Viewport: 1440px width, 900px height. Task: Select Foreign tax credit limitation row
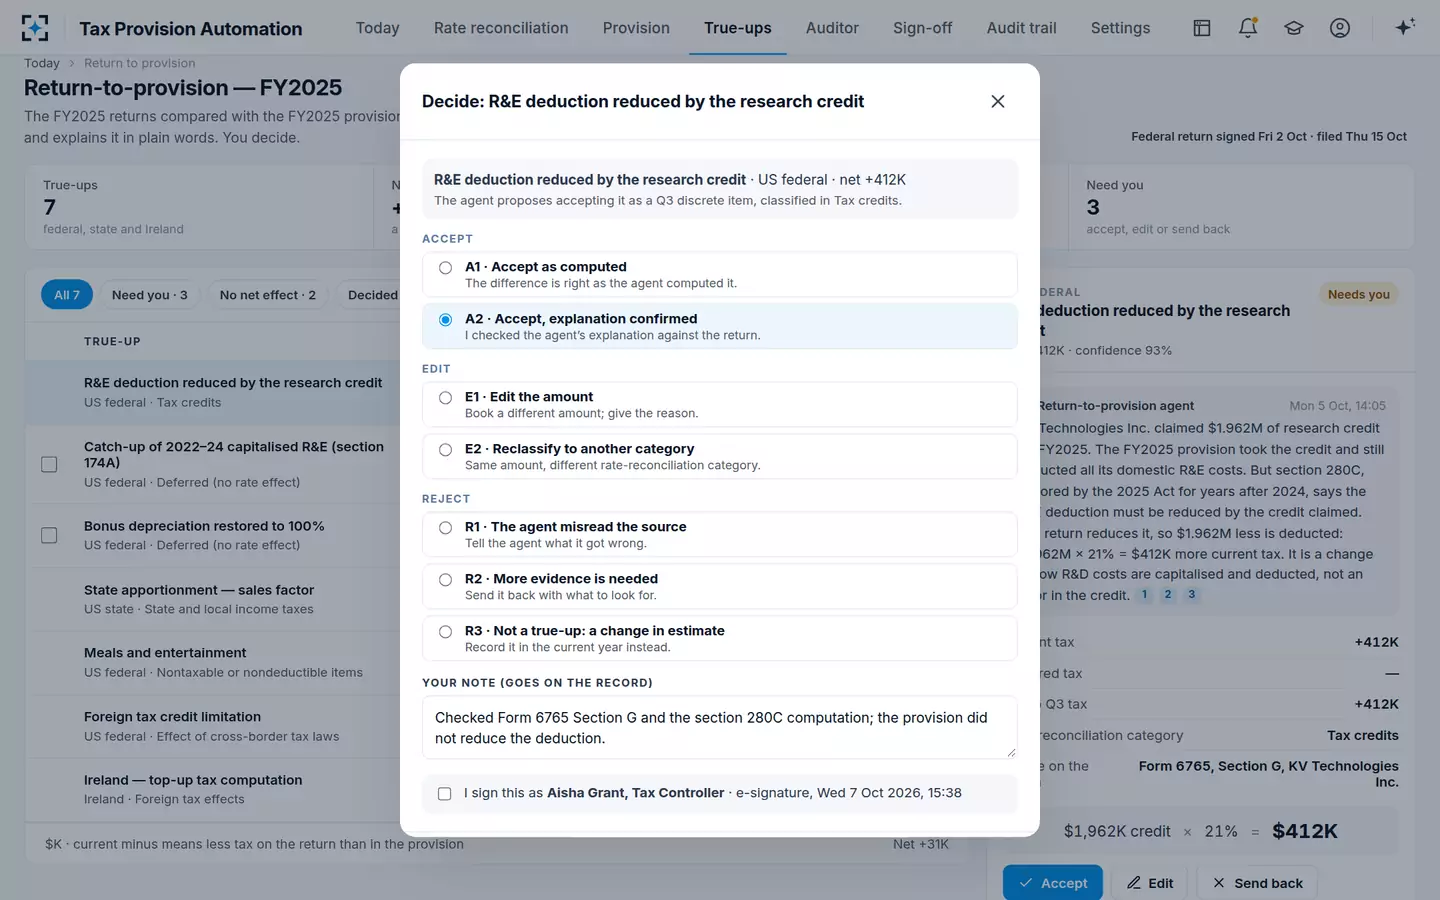(213, 726)
